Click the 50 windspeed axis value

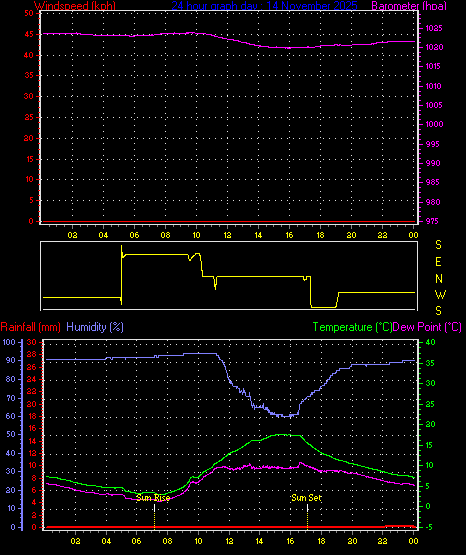pyautogui.click(x=29, y=13)
